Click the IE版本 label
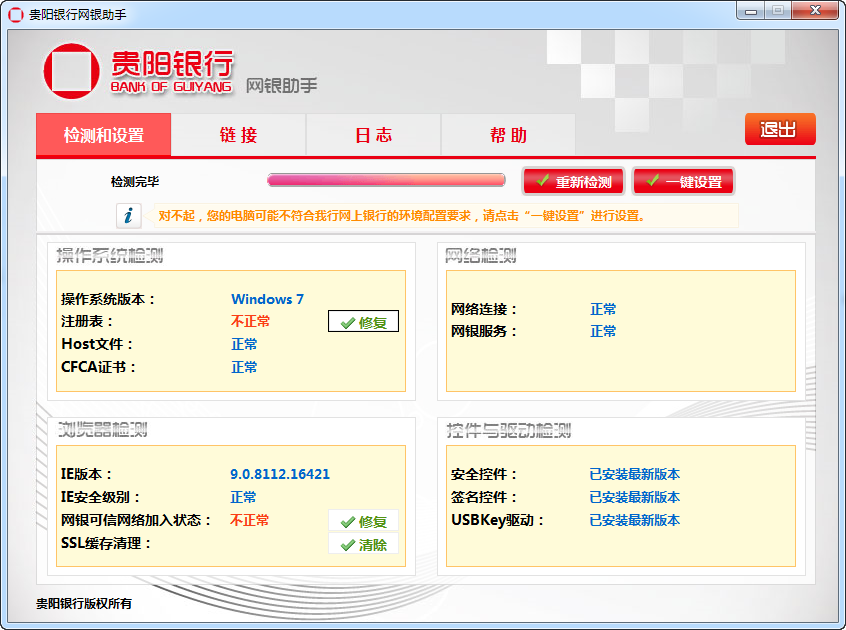The image size is (846, 630). coord(86,474)
